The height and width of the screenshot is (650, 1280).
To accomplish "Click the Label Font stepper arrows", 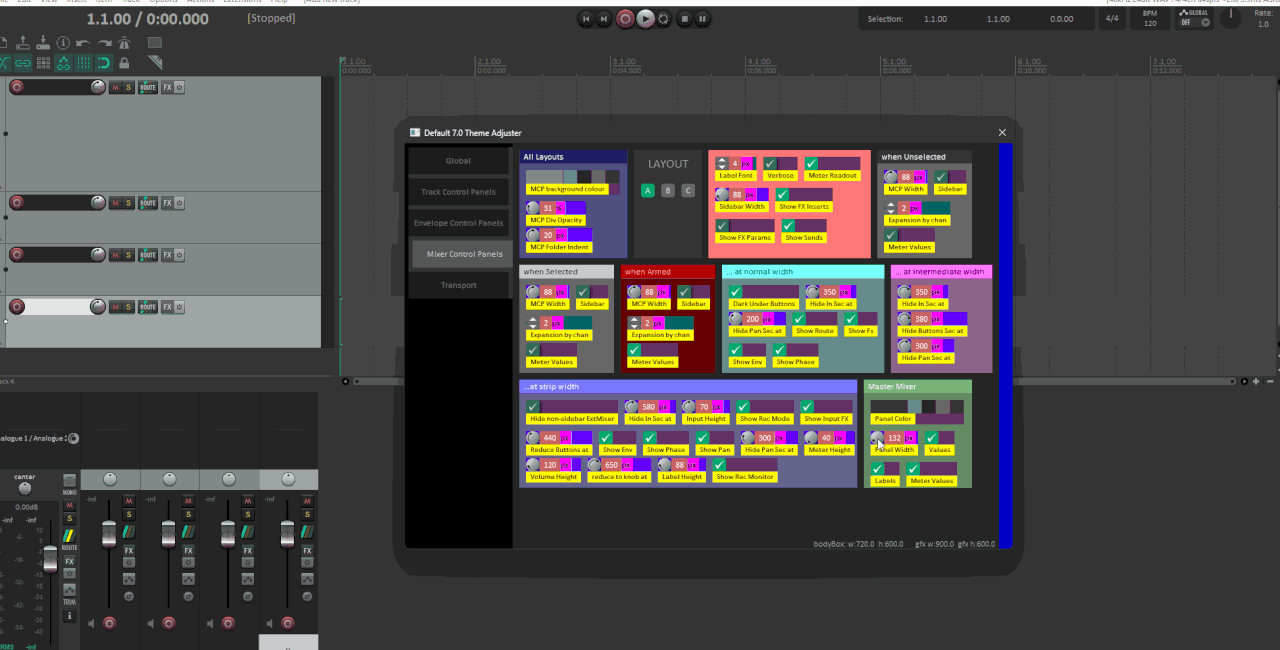I will [722, 163].
